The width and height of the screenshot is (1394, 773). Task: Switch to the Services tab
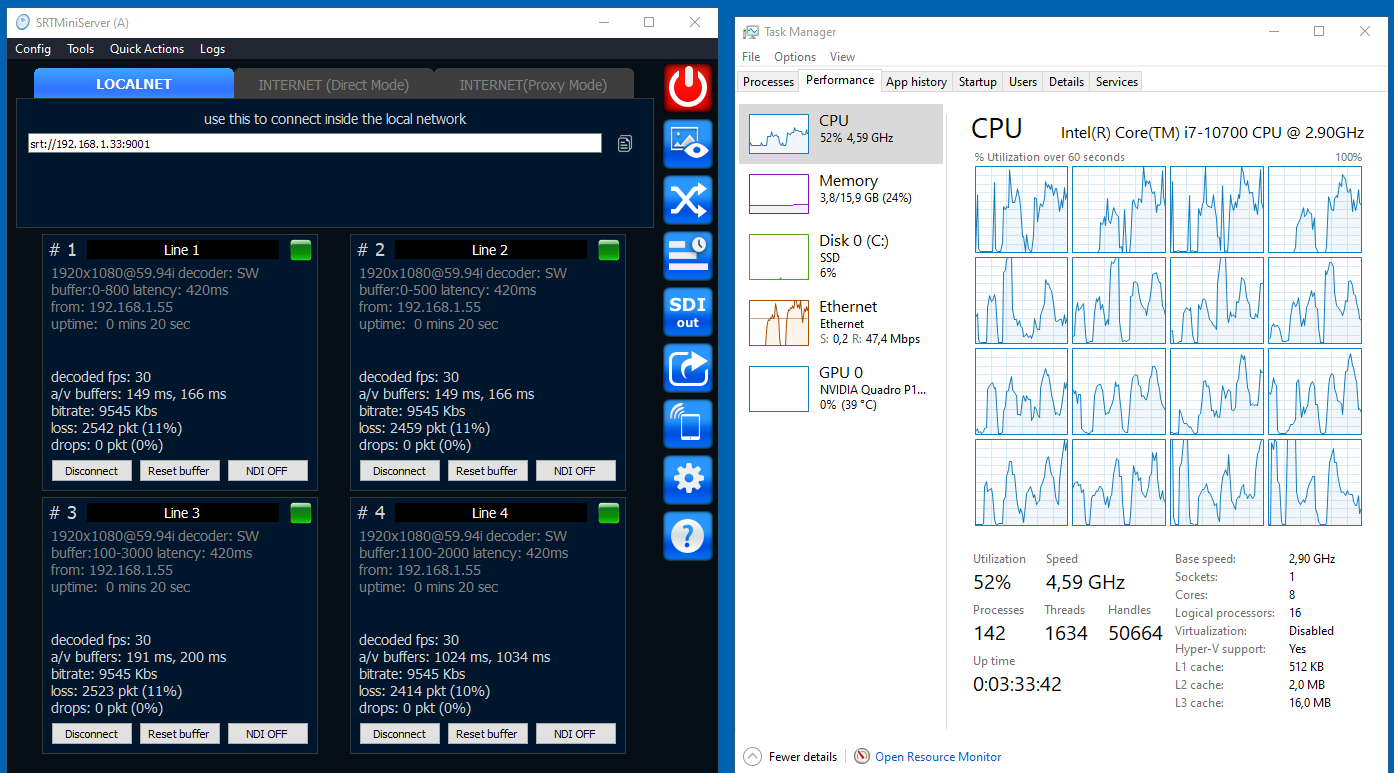point(1117,82)
